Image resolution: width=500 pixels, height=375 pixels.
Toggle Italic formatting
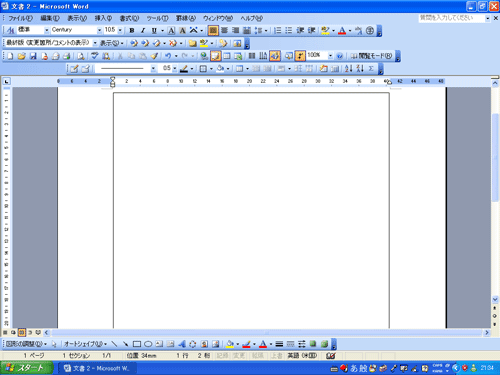(x=143, y=31)
